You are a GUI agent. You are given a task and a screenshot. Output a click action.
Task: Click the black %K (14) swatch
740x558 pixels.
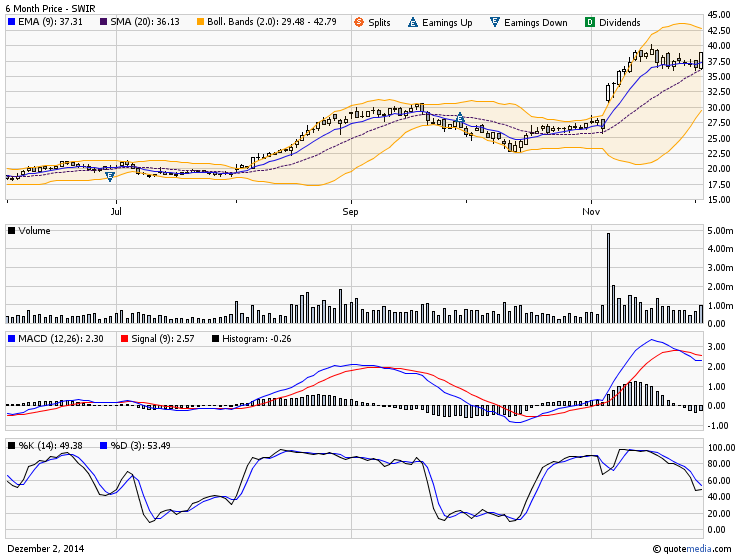[12, 445]
